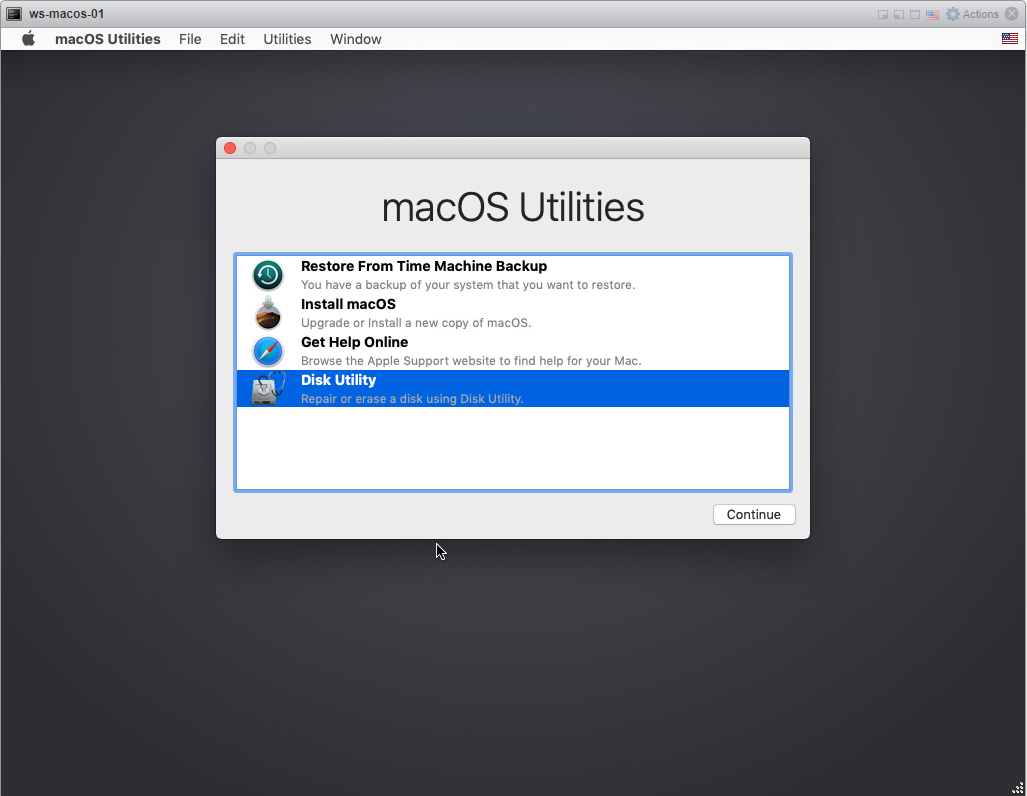Click the console icon beside ws-macos-01
Image resolution: width=1027 pixels, height=796 pixels.
click(x=14, y=14)
